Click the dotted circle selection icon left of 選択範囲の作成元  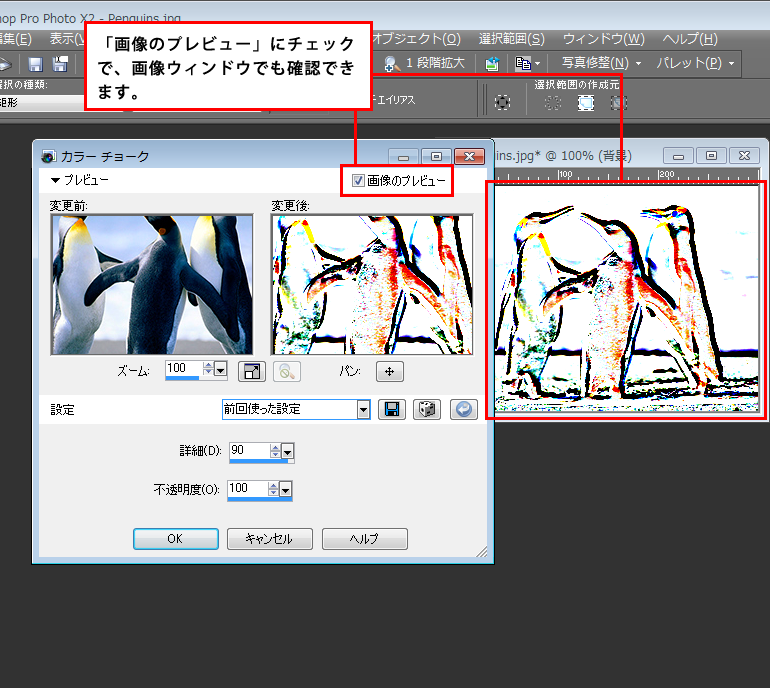tap(502, 102)
